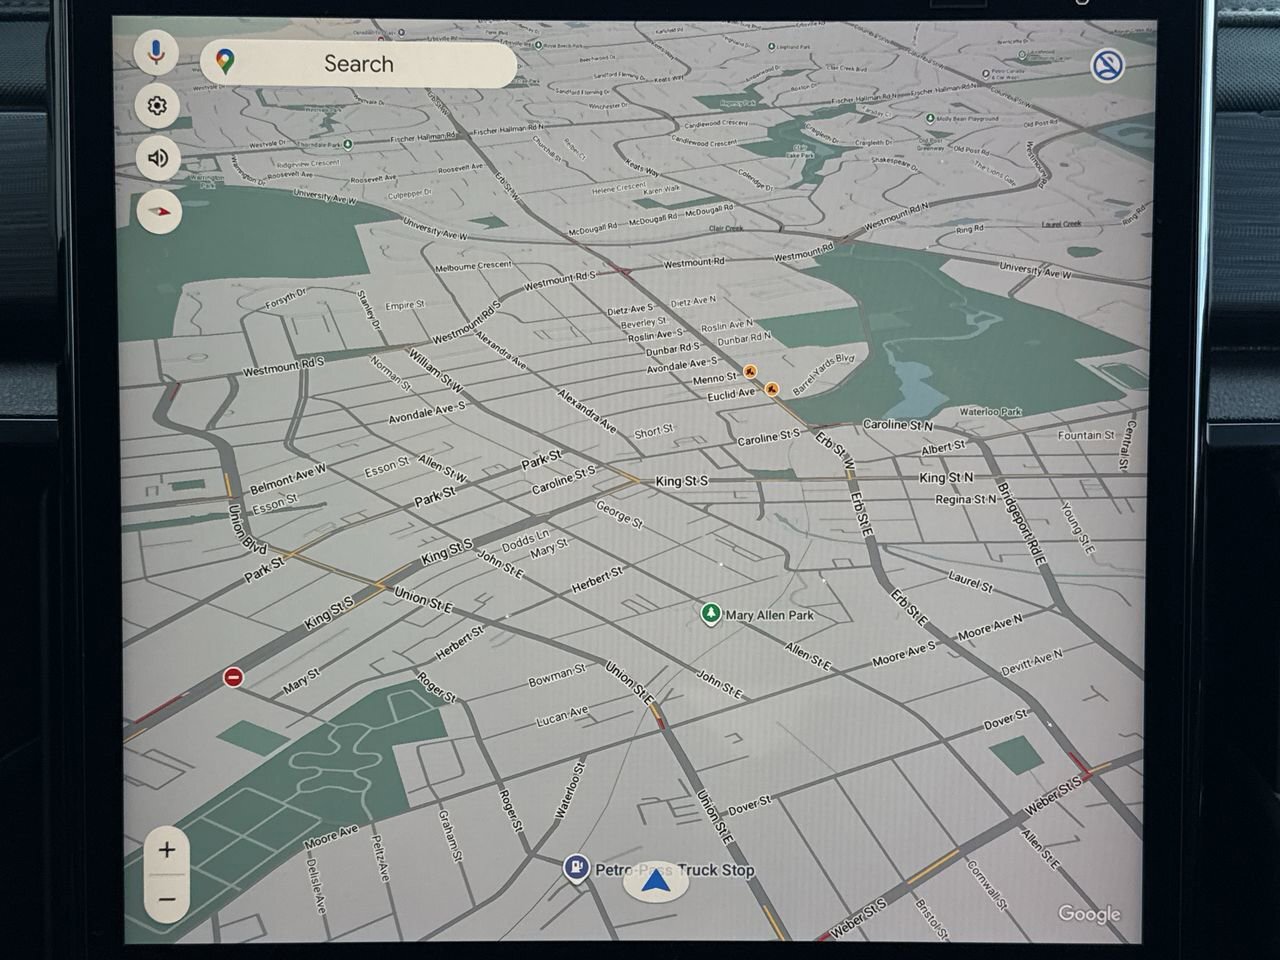
Task: Tap the Laurel Creek label
Action: tap(1061, 225)
